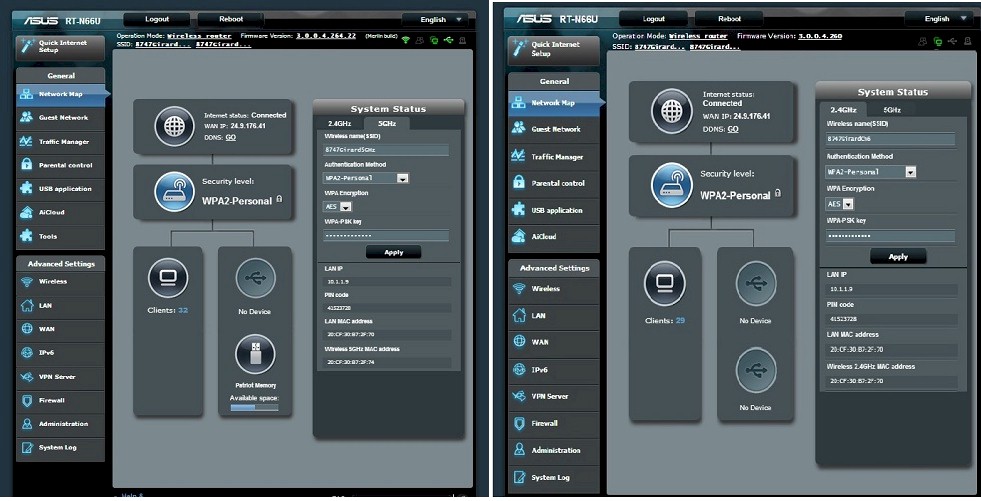The height and width of the screenshot is (501, 981).
Task: Click the router icon in left window
Action: coord(174,192)
